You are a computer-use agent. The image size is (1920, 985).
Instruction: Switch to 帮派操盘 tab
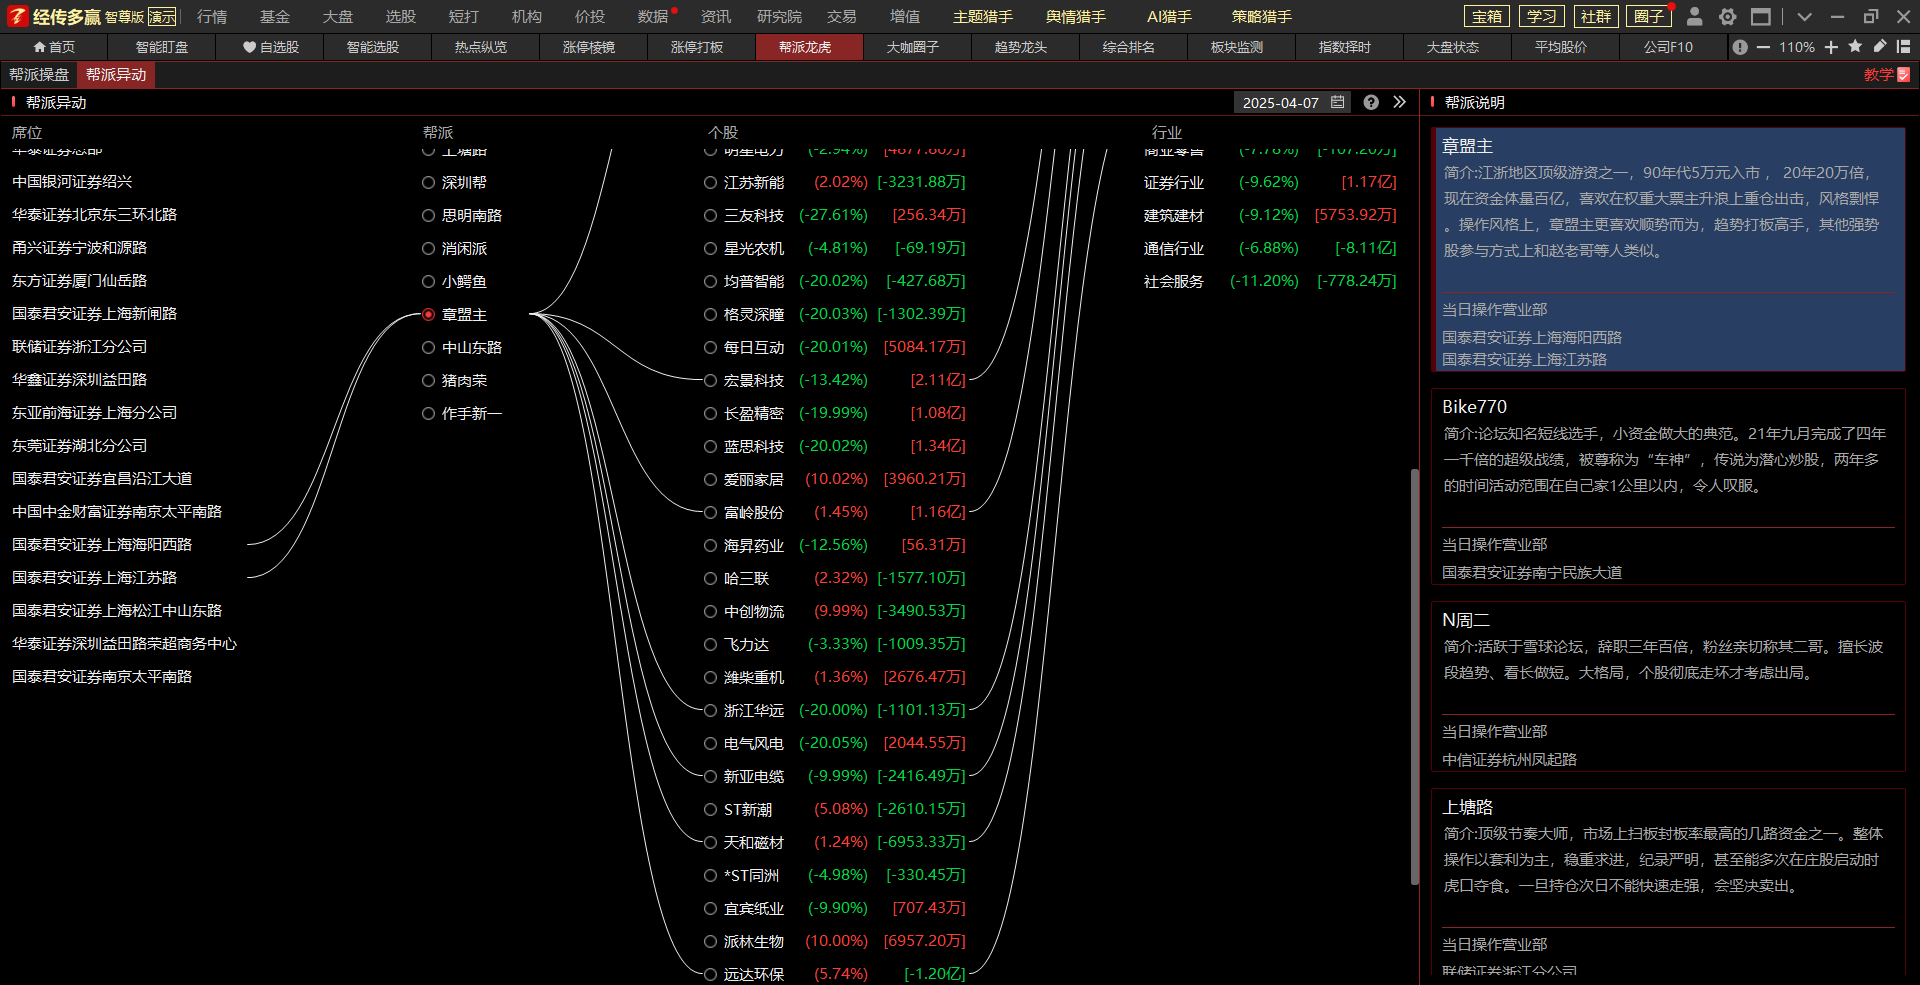pyautogui.click(x=39, y=75)
